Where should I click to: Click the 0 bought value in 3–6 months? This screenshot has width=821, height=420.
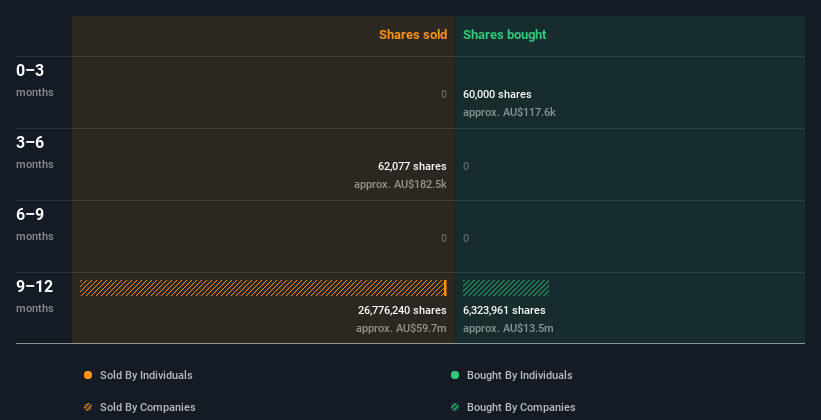466,167
